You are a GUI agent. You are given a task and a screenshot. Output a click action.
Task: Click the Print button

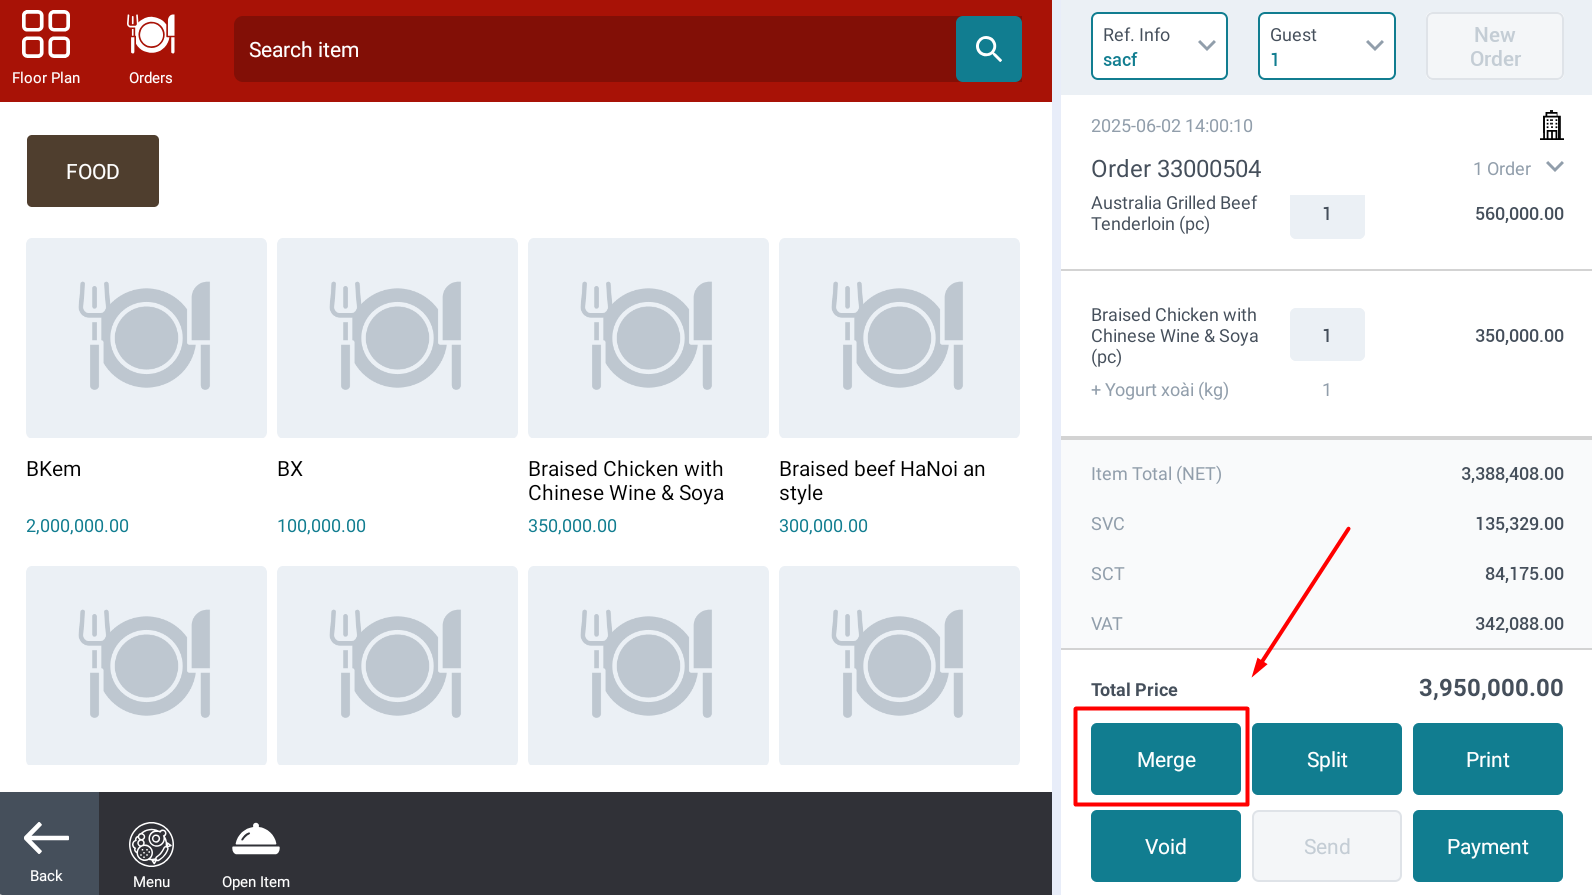(x=1487, y=759)
